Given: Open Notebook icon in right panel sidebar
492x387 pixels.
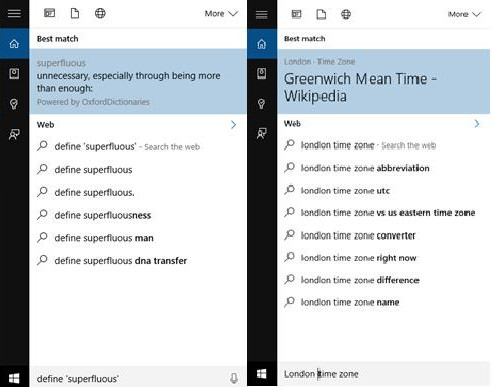Looking at the screenshot, I should coord(262,73).
